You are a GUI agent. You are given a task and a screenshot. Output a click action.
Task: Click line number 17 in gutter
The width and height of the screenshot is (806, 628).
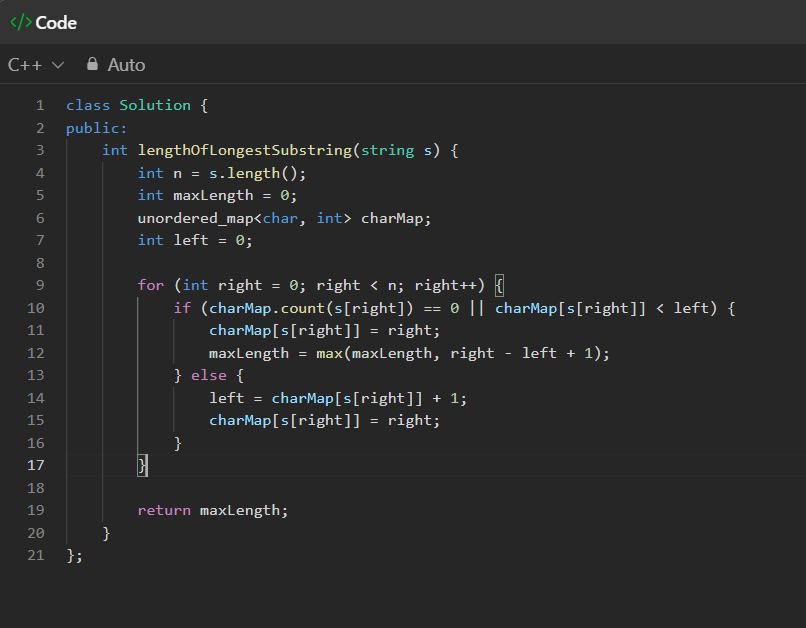(35, 465)
